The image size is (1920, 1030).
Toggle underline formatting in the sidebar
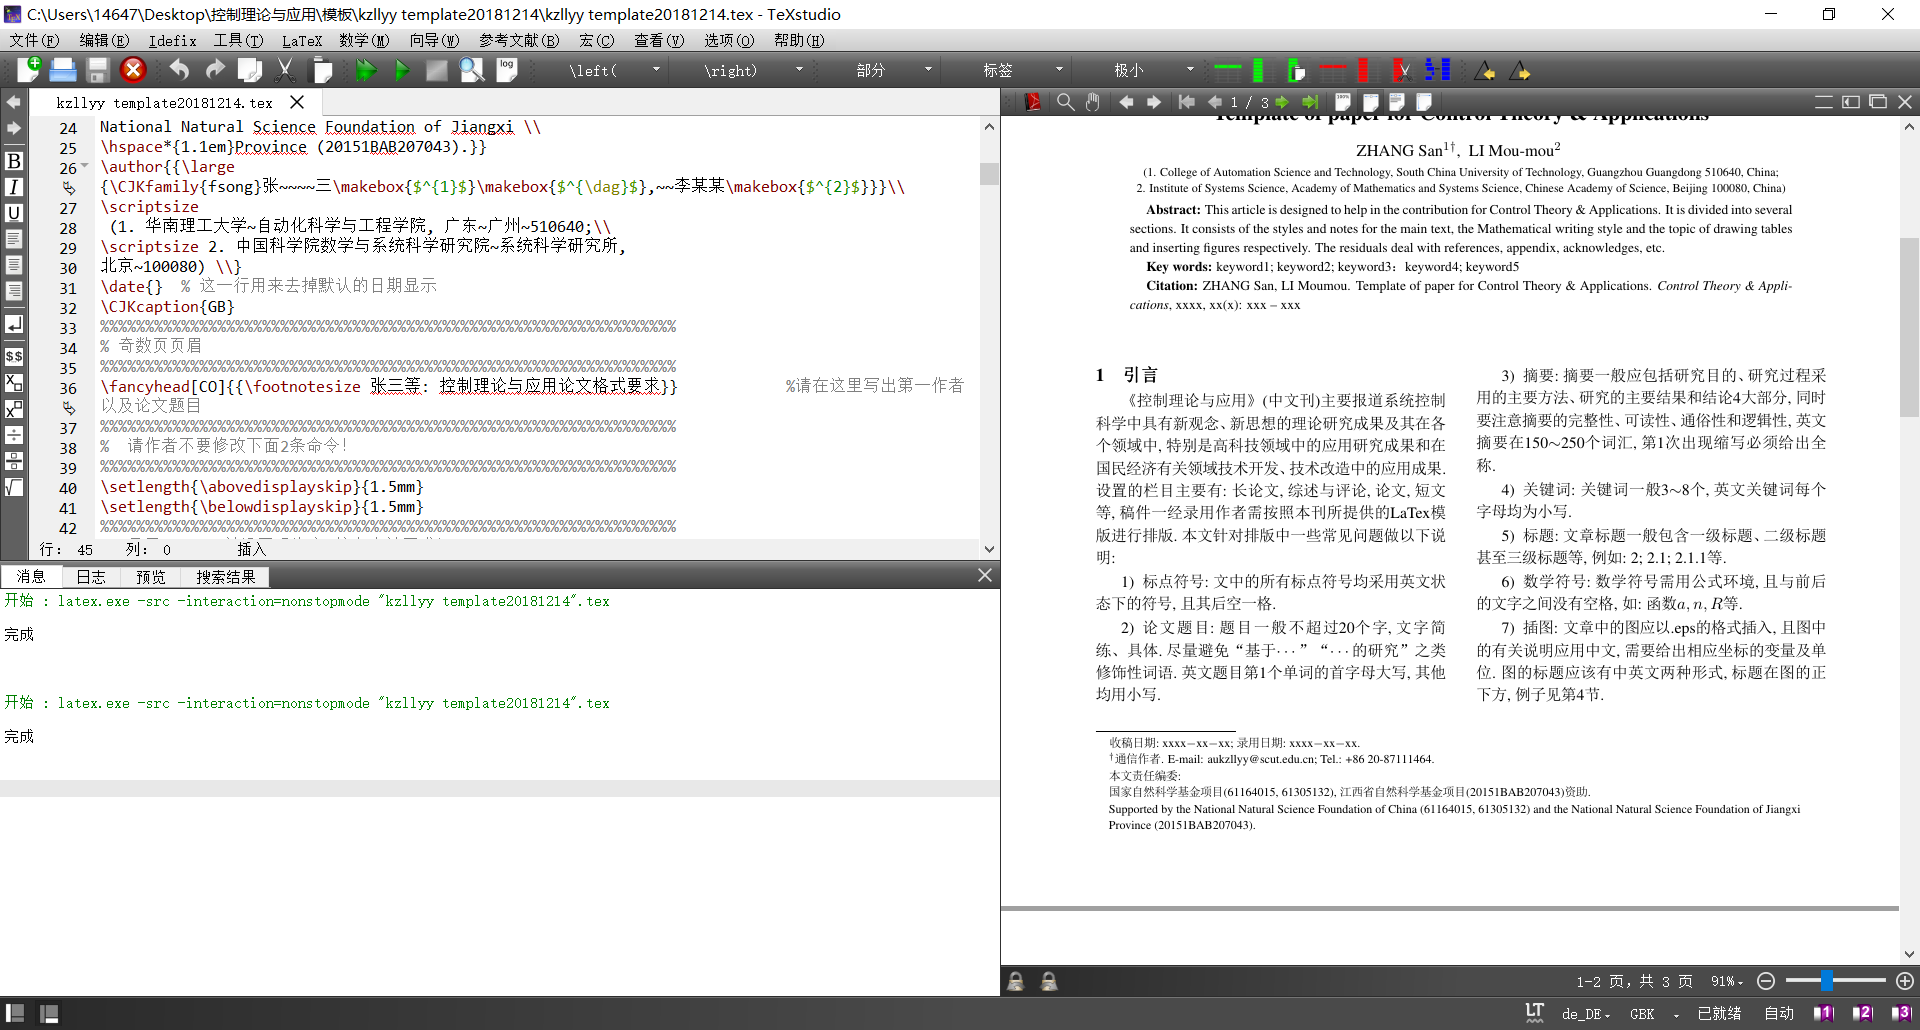14,213
